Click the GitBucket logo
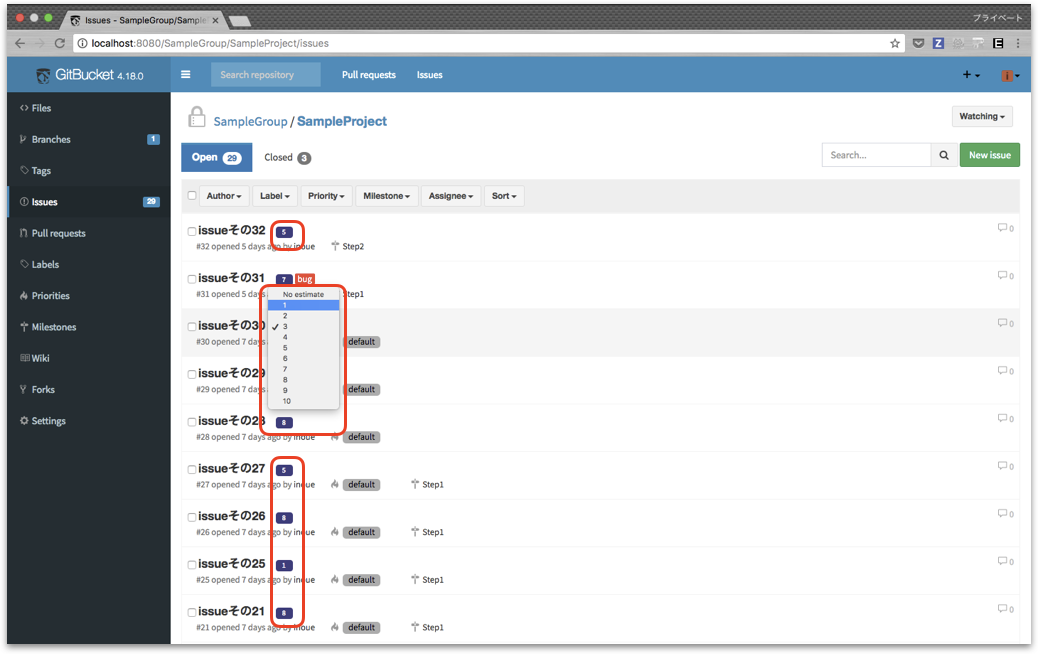 tap(43, 74)
